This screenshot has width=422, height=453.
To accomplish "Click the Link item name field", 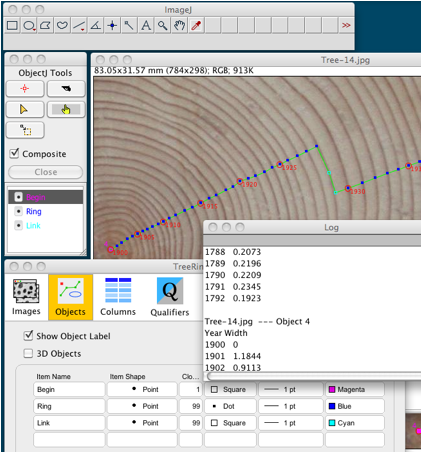I will 69,423.
